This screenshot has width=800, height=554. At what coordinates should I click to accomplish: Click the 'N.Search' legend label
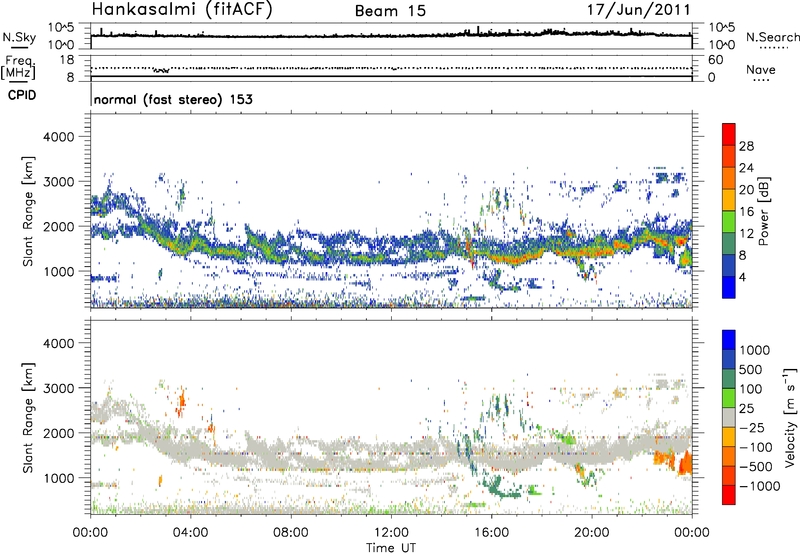click(x=773, y=37)
